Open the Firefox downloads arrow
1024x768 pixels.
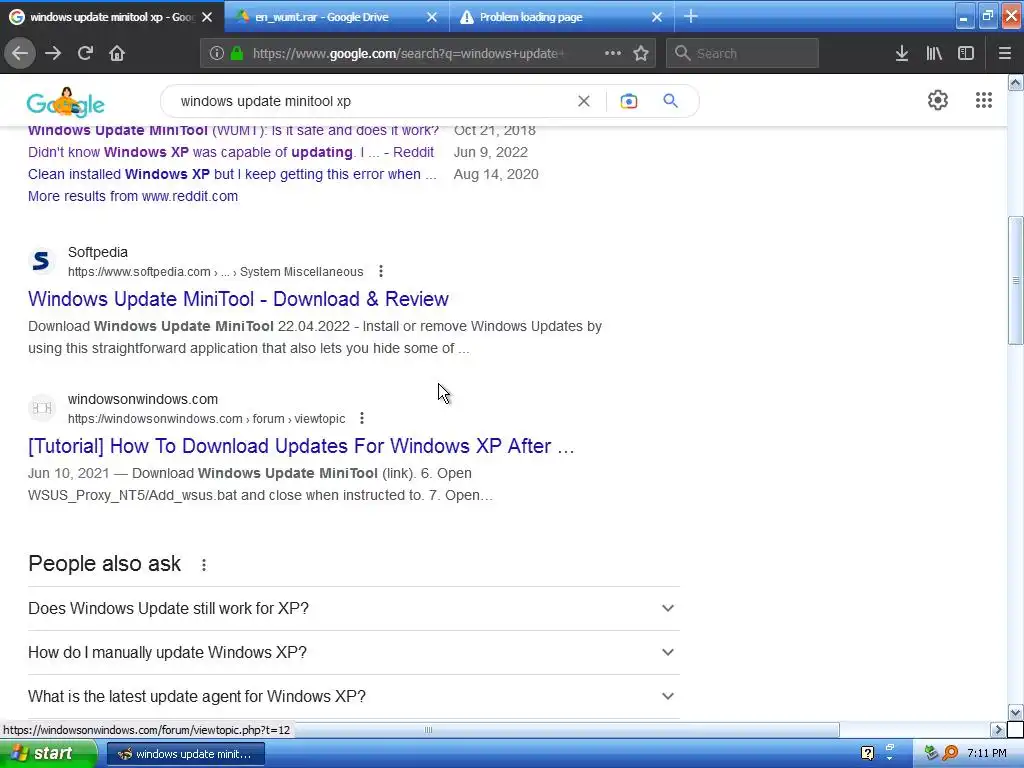[x=902, y=53]
